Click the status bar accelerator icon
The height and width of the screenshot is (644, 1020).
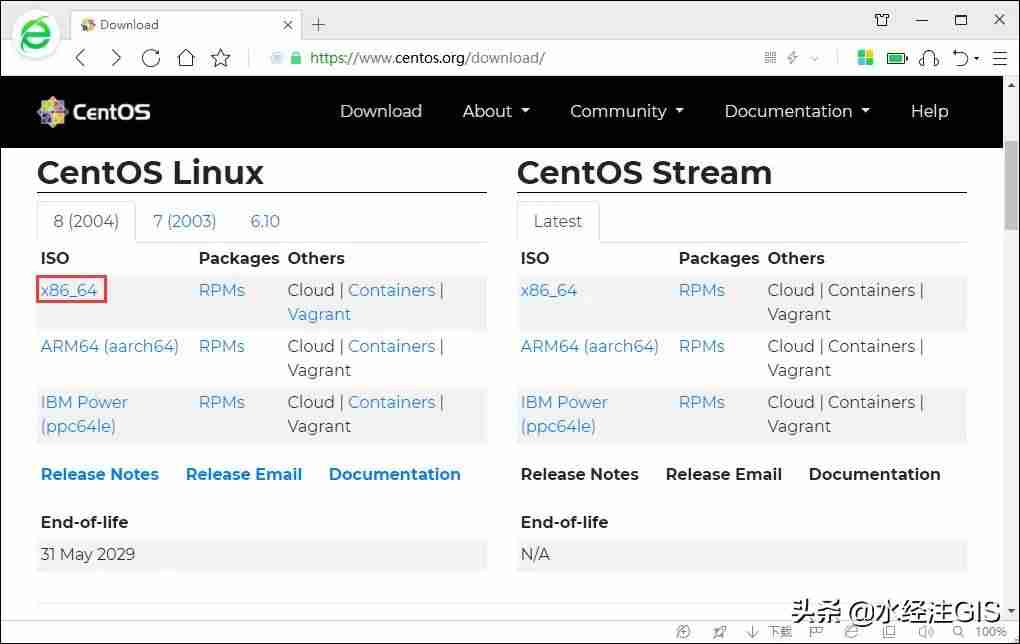(683, 632)
